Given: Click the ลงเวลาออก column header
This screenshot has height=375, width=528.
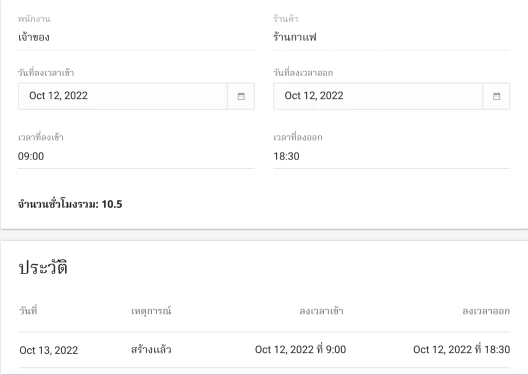Looking at the screenshot, I should tap(486, 311).
